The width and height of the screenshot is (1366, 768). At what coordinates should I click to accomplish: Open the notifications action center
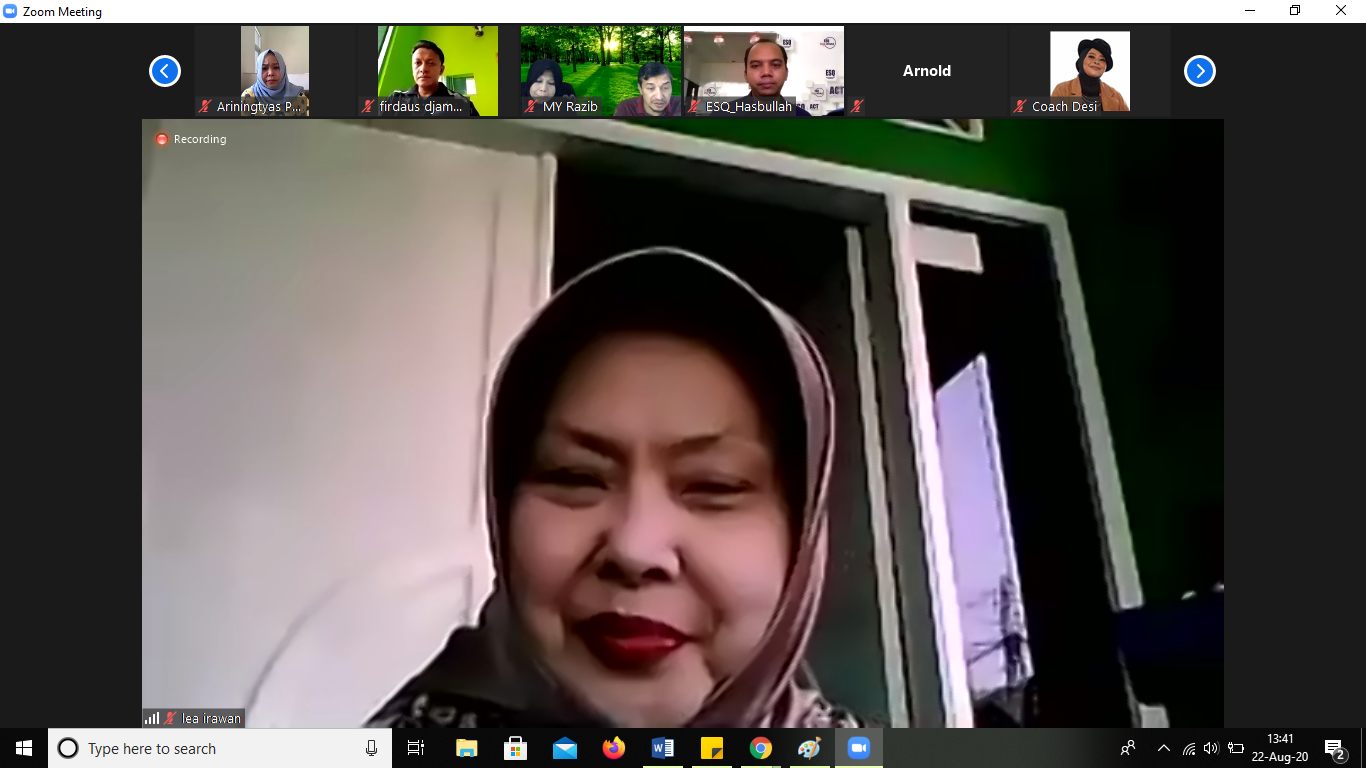click(x=1334, y=748)
